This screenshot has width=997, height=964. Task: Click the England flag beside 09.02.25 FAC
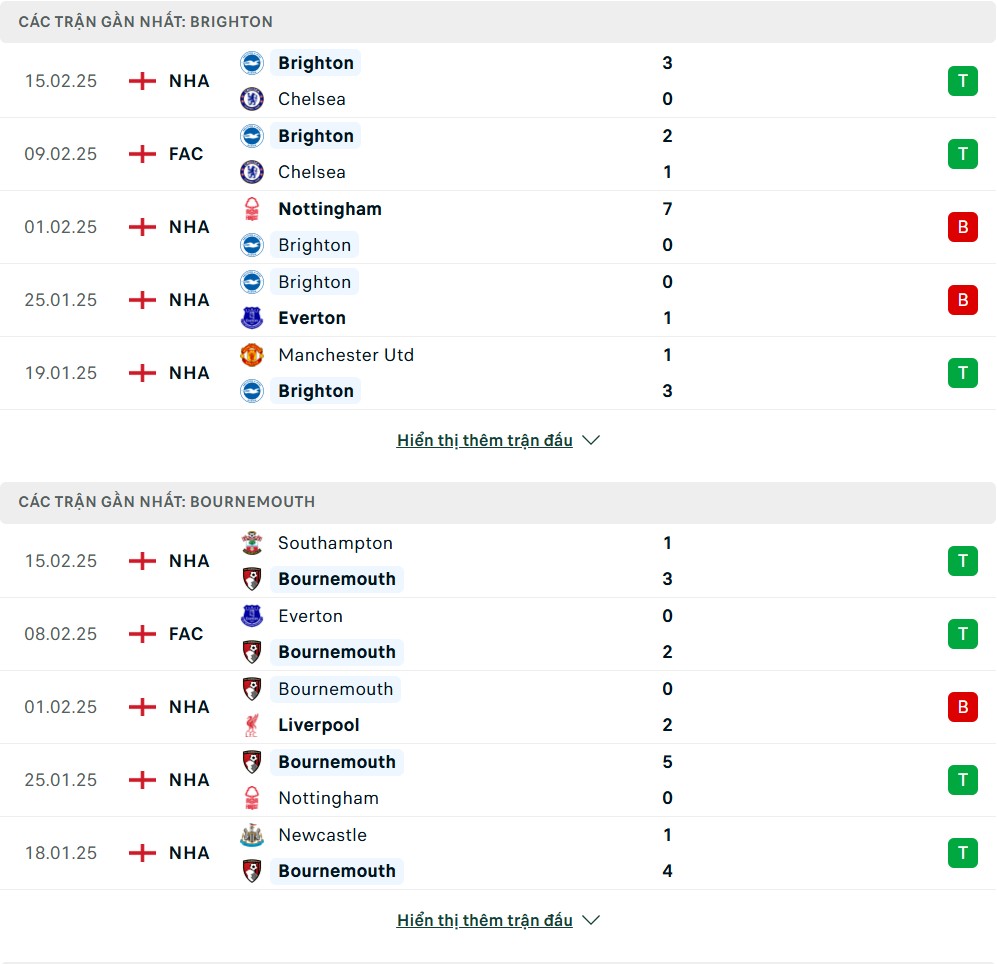tap(143, 154)
